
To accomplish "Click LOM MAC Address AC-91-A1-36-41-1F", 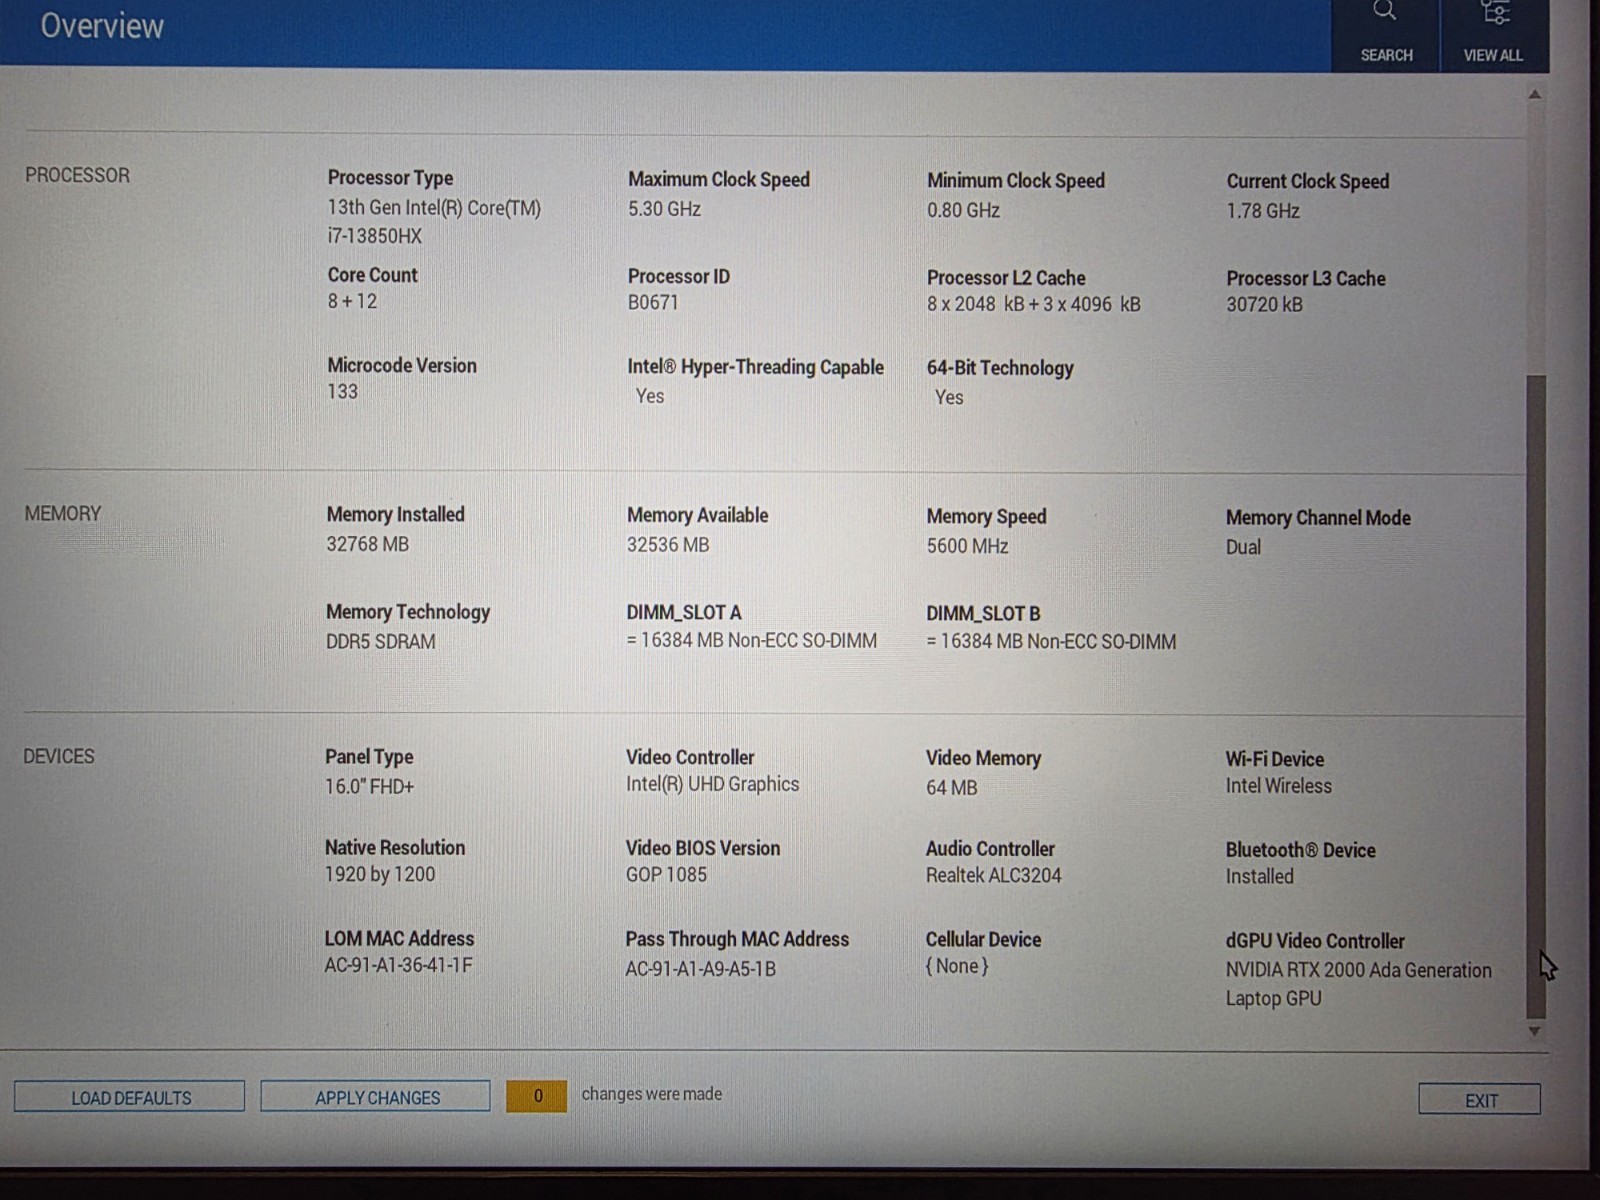I will click(398, 965).
